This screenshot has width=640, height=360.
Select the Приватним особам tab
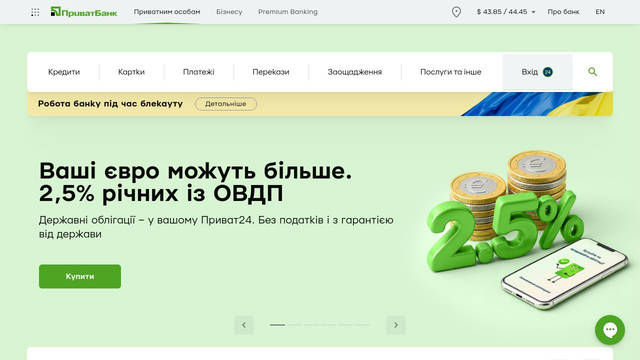167,12
